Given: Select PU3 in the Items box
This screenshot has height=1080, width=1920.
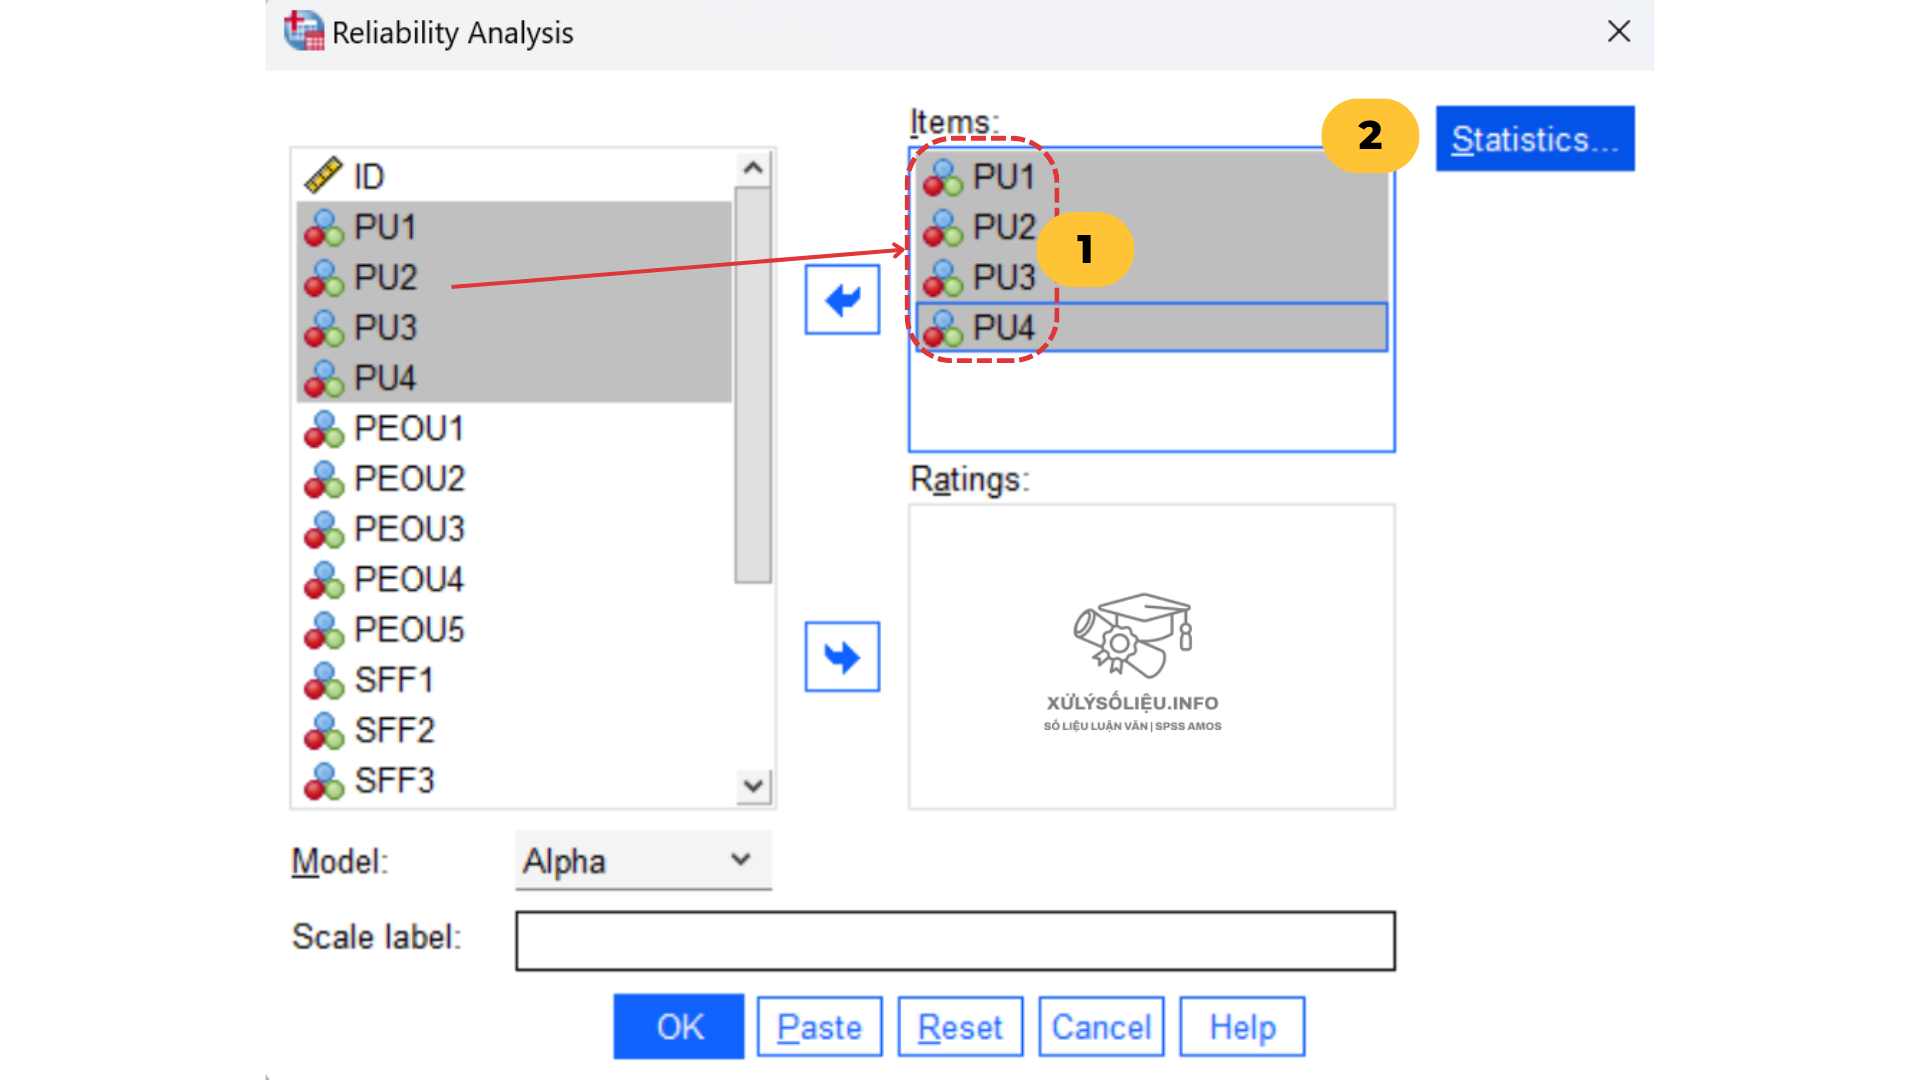Looking at the screenshot, I should click(1151, 277).
